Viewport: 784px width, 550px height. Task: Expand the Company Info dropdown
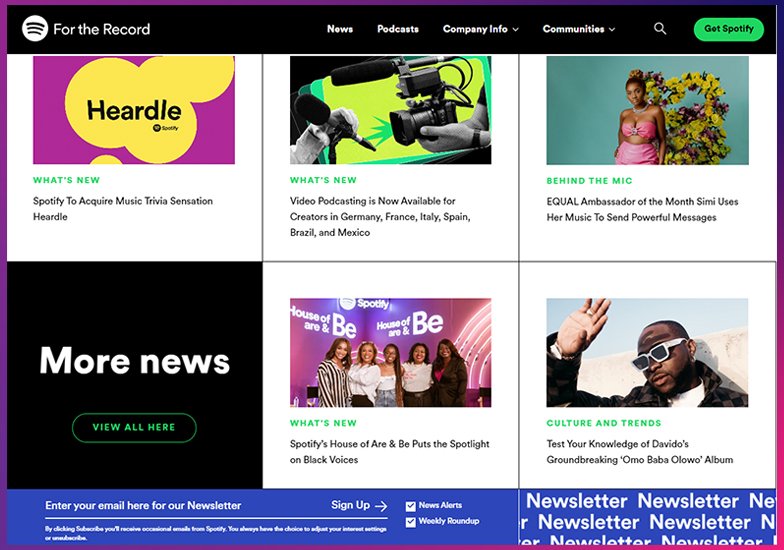tap(480, 29)
